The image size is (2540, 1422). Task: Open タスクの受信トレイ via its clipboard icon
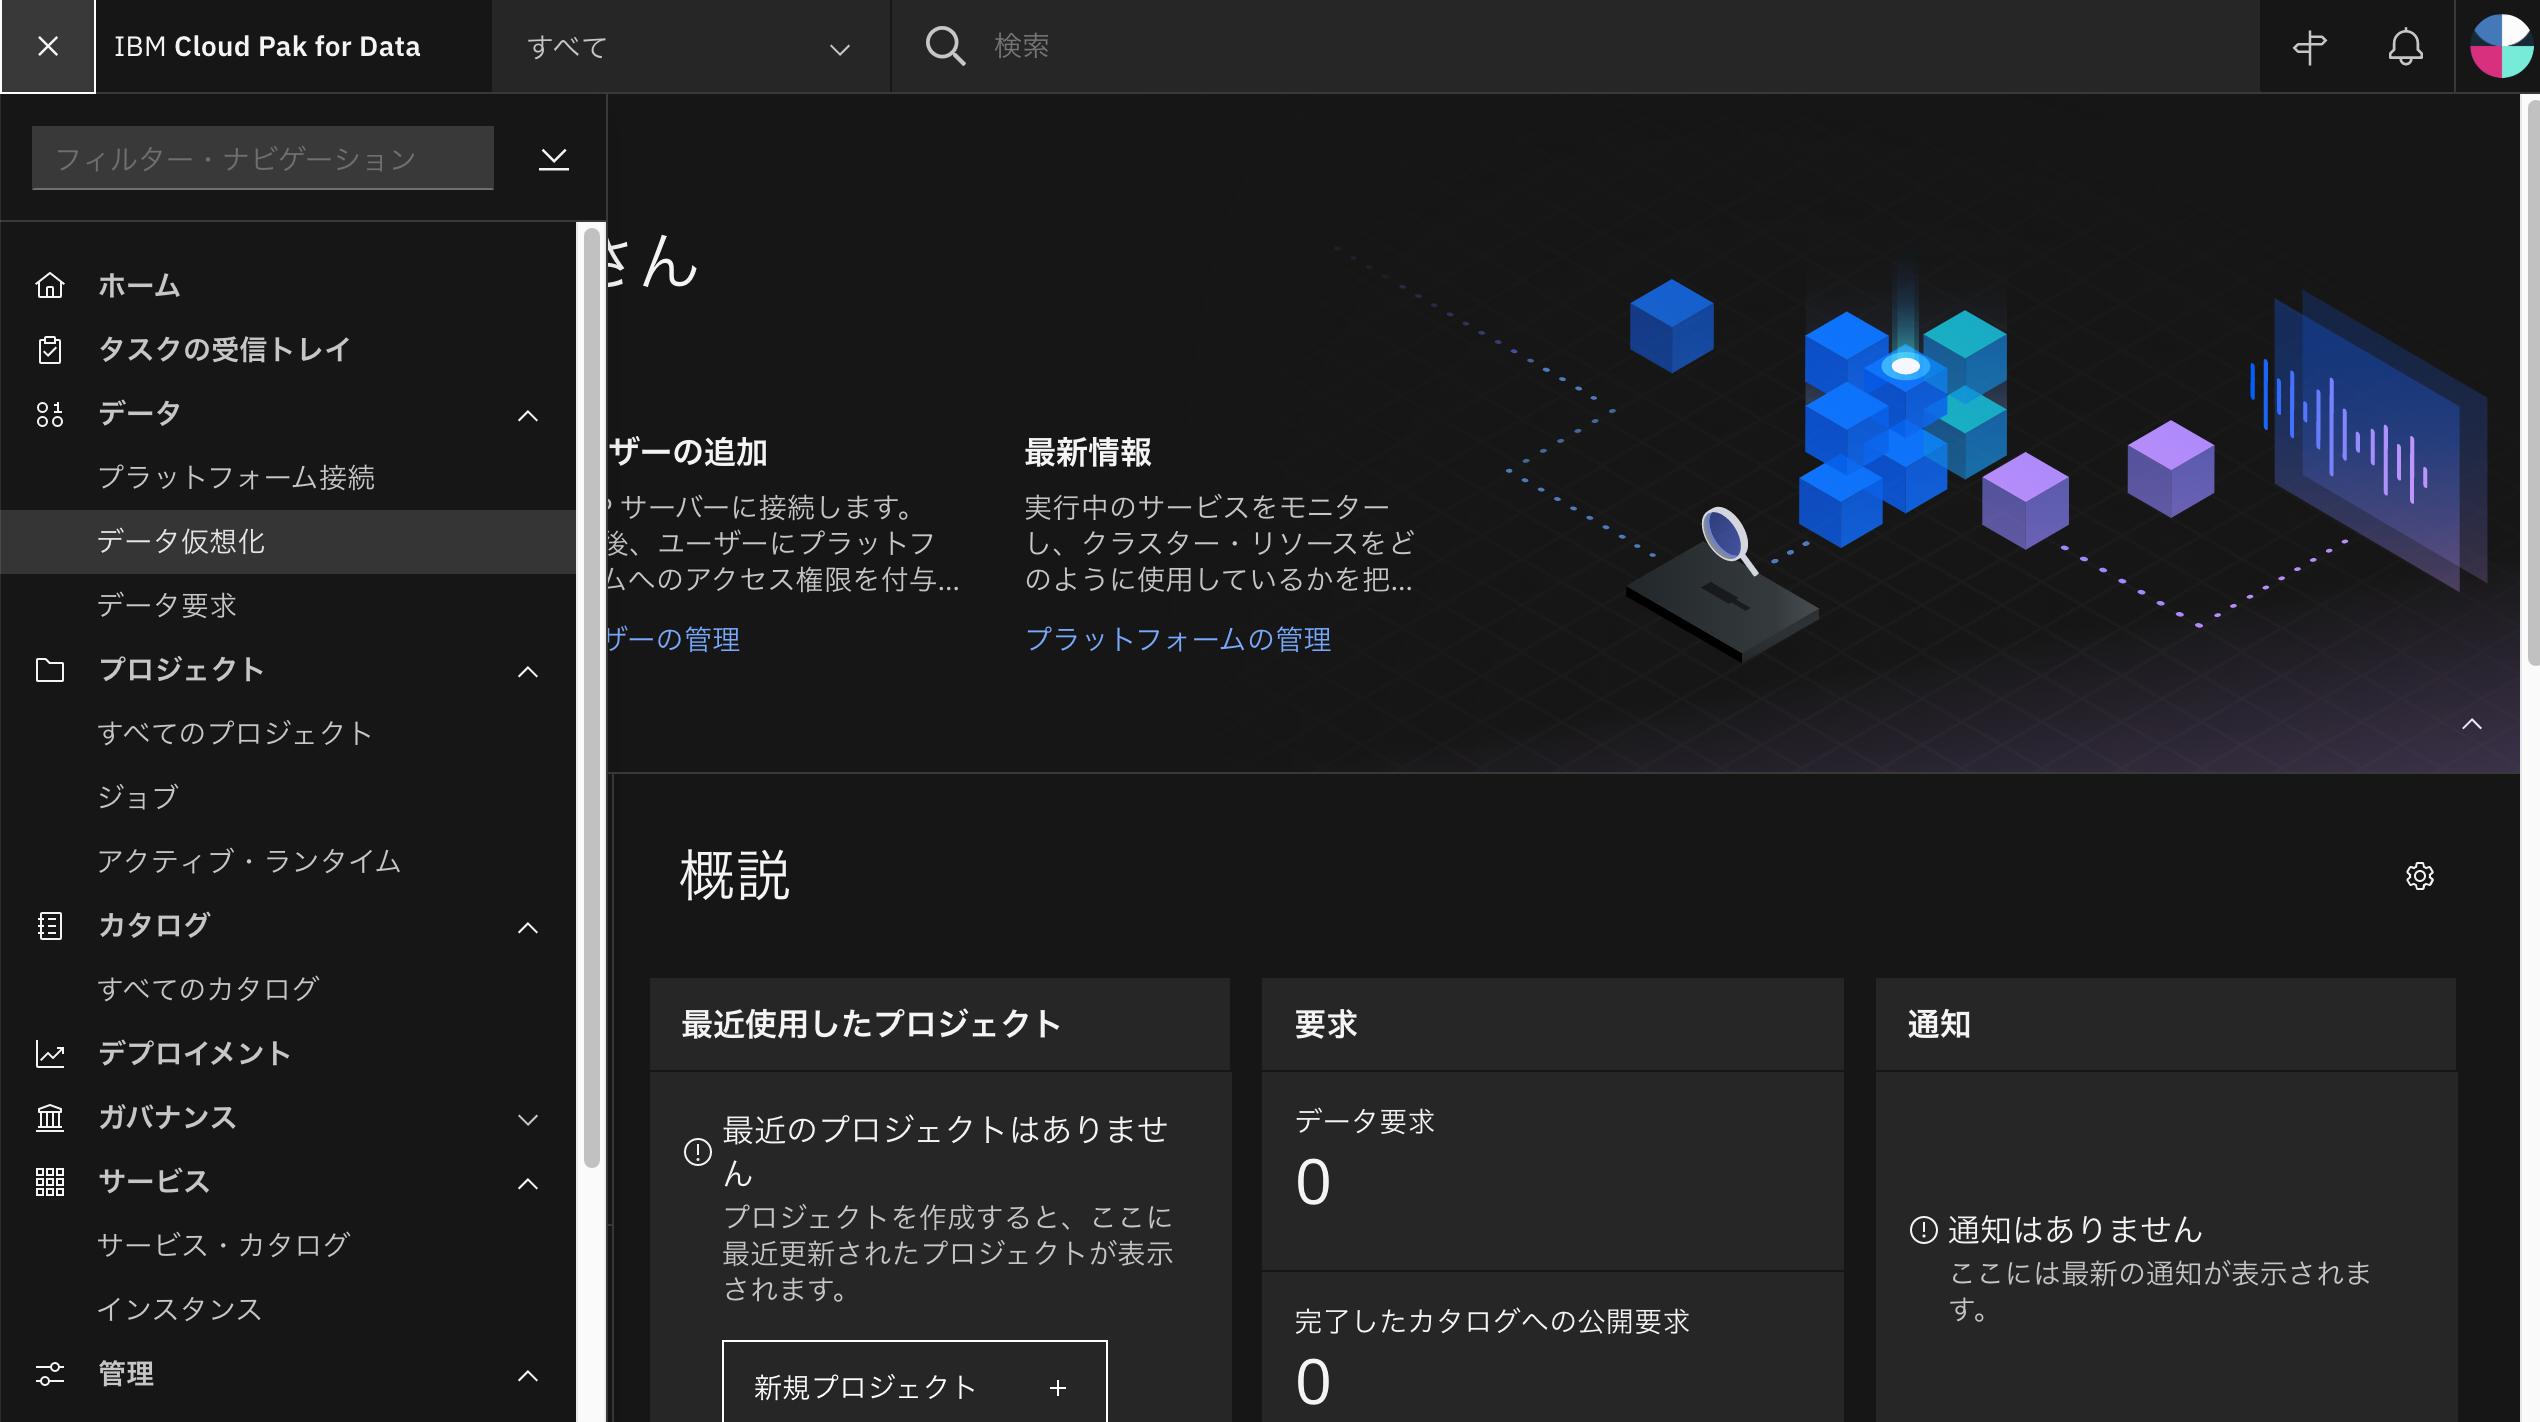coord(50,349)
